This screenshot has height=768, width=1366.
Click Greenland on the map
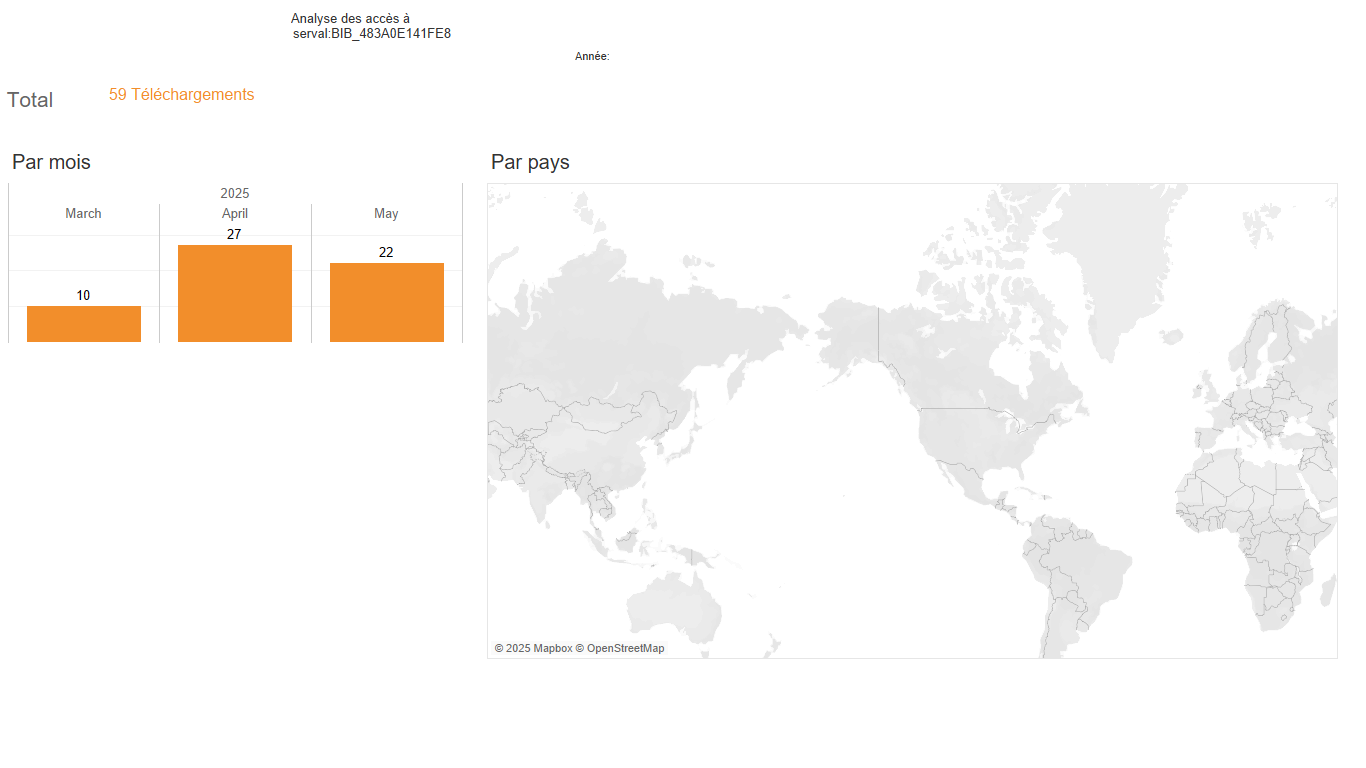[1120, 260]
